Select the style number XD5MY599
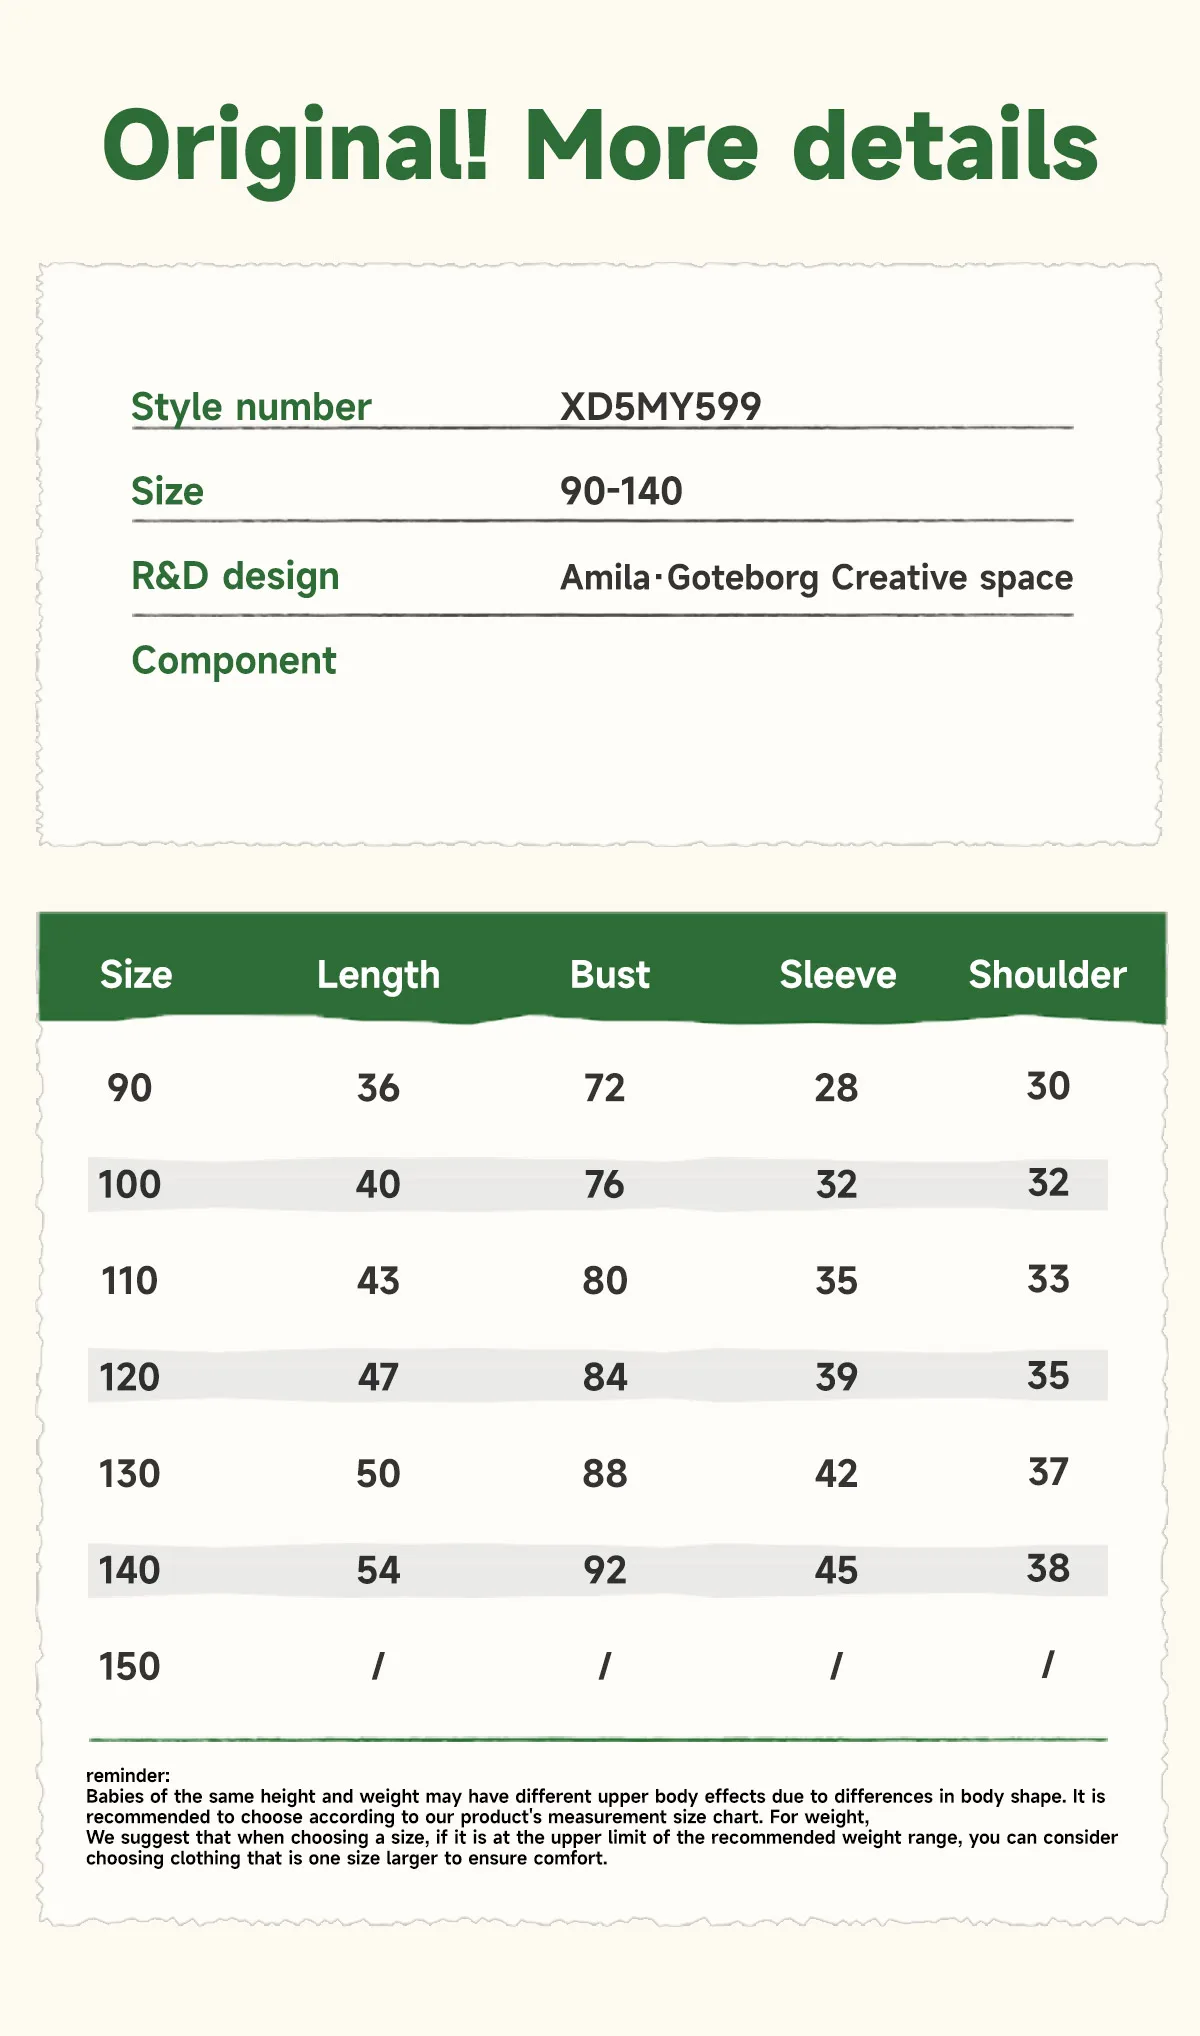This screenshot has height=2036, width=1200. (x=660, y=406)
